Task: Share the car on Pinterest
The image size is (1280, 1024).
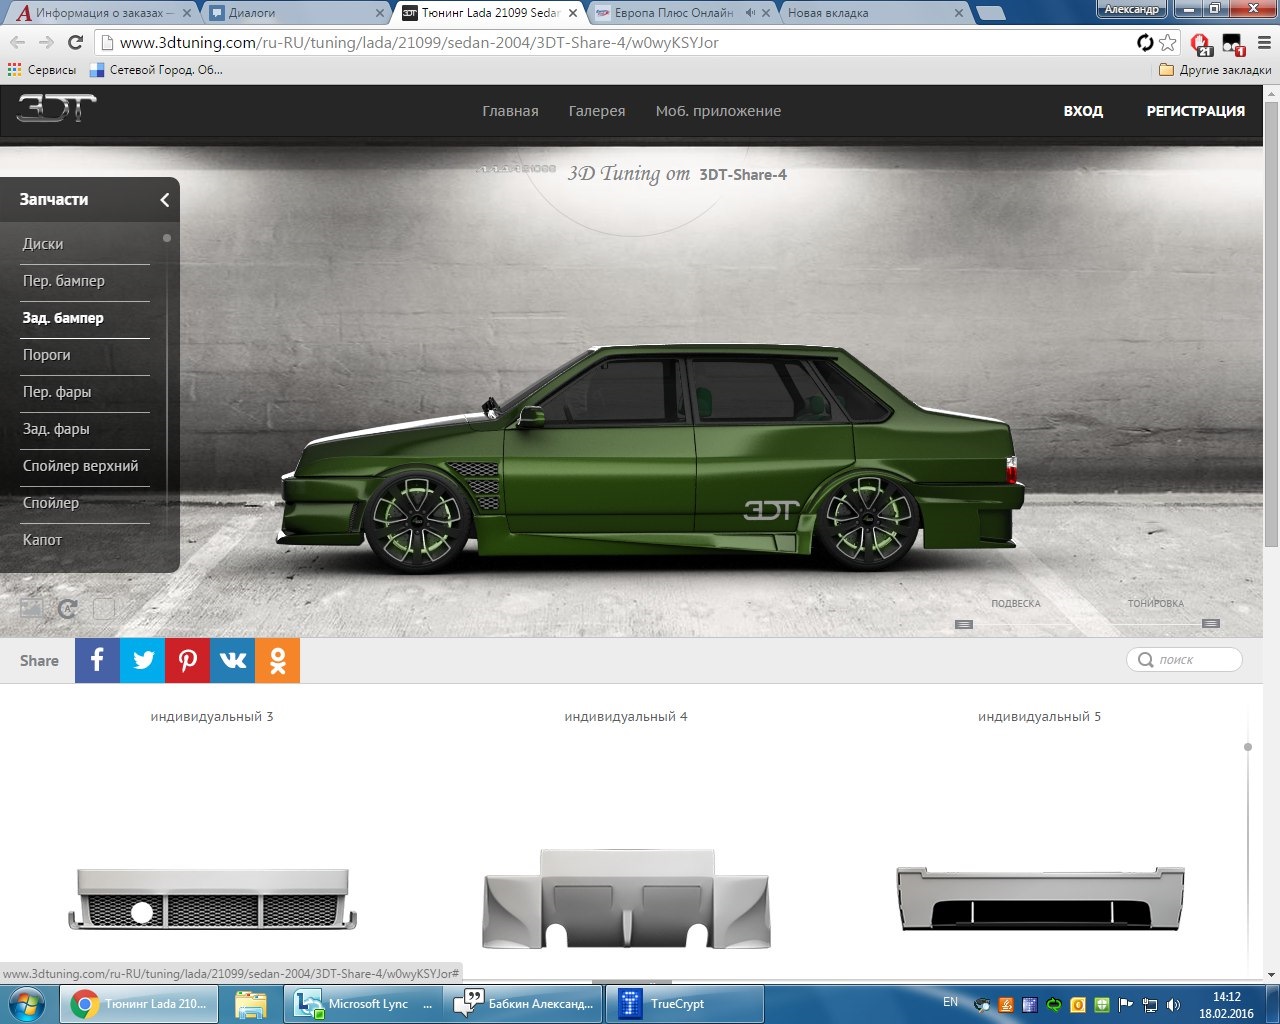Action: (x=187, y=660)
